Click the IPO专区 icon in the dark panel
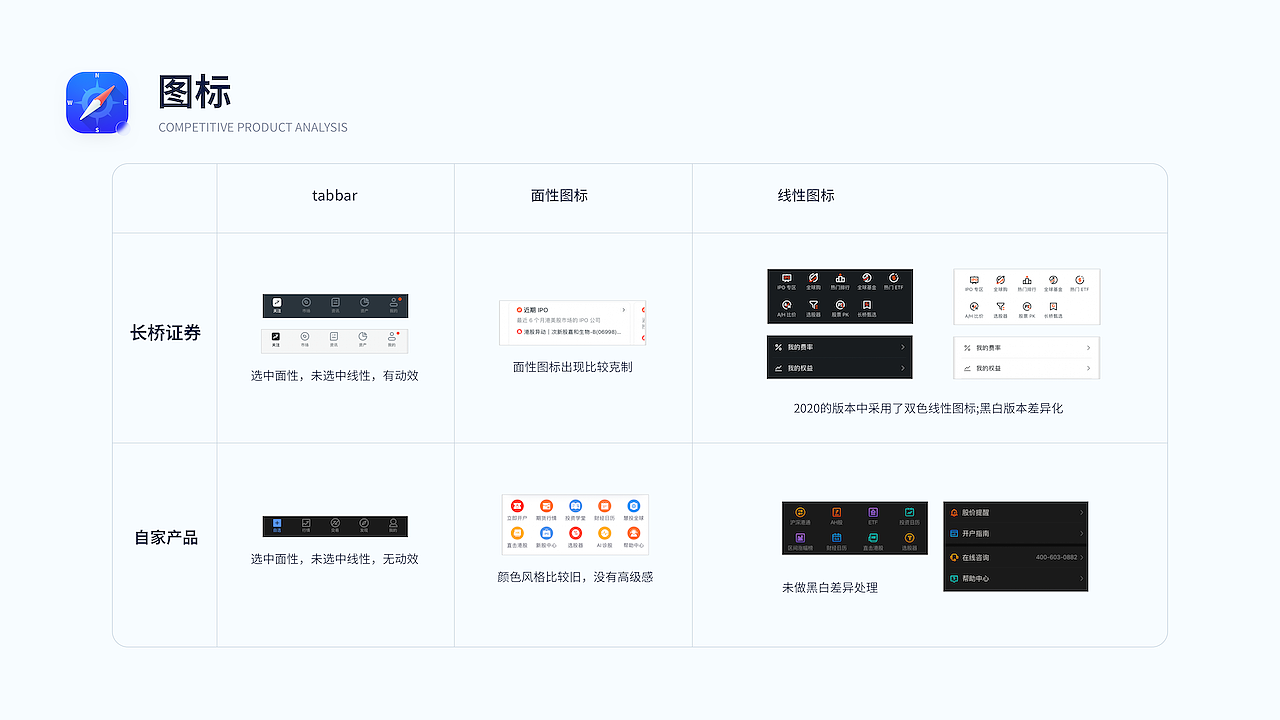 (786, 278)
